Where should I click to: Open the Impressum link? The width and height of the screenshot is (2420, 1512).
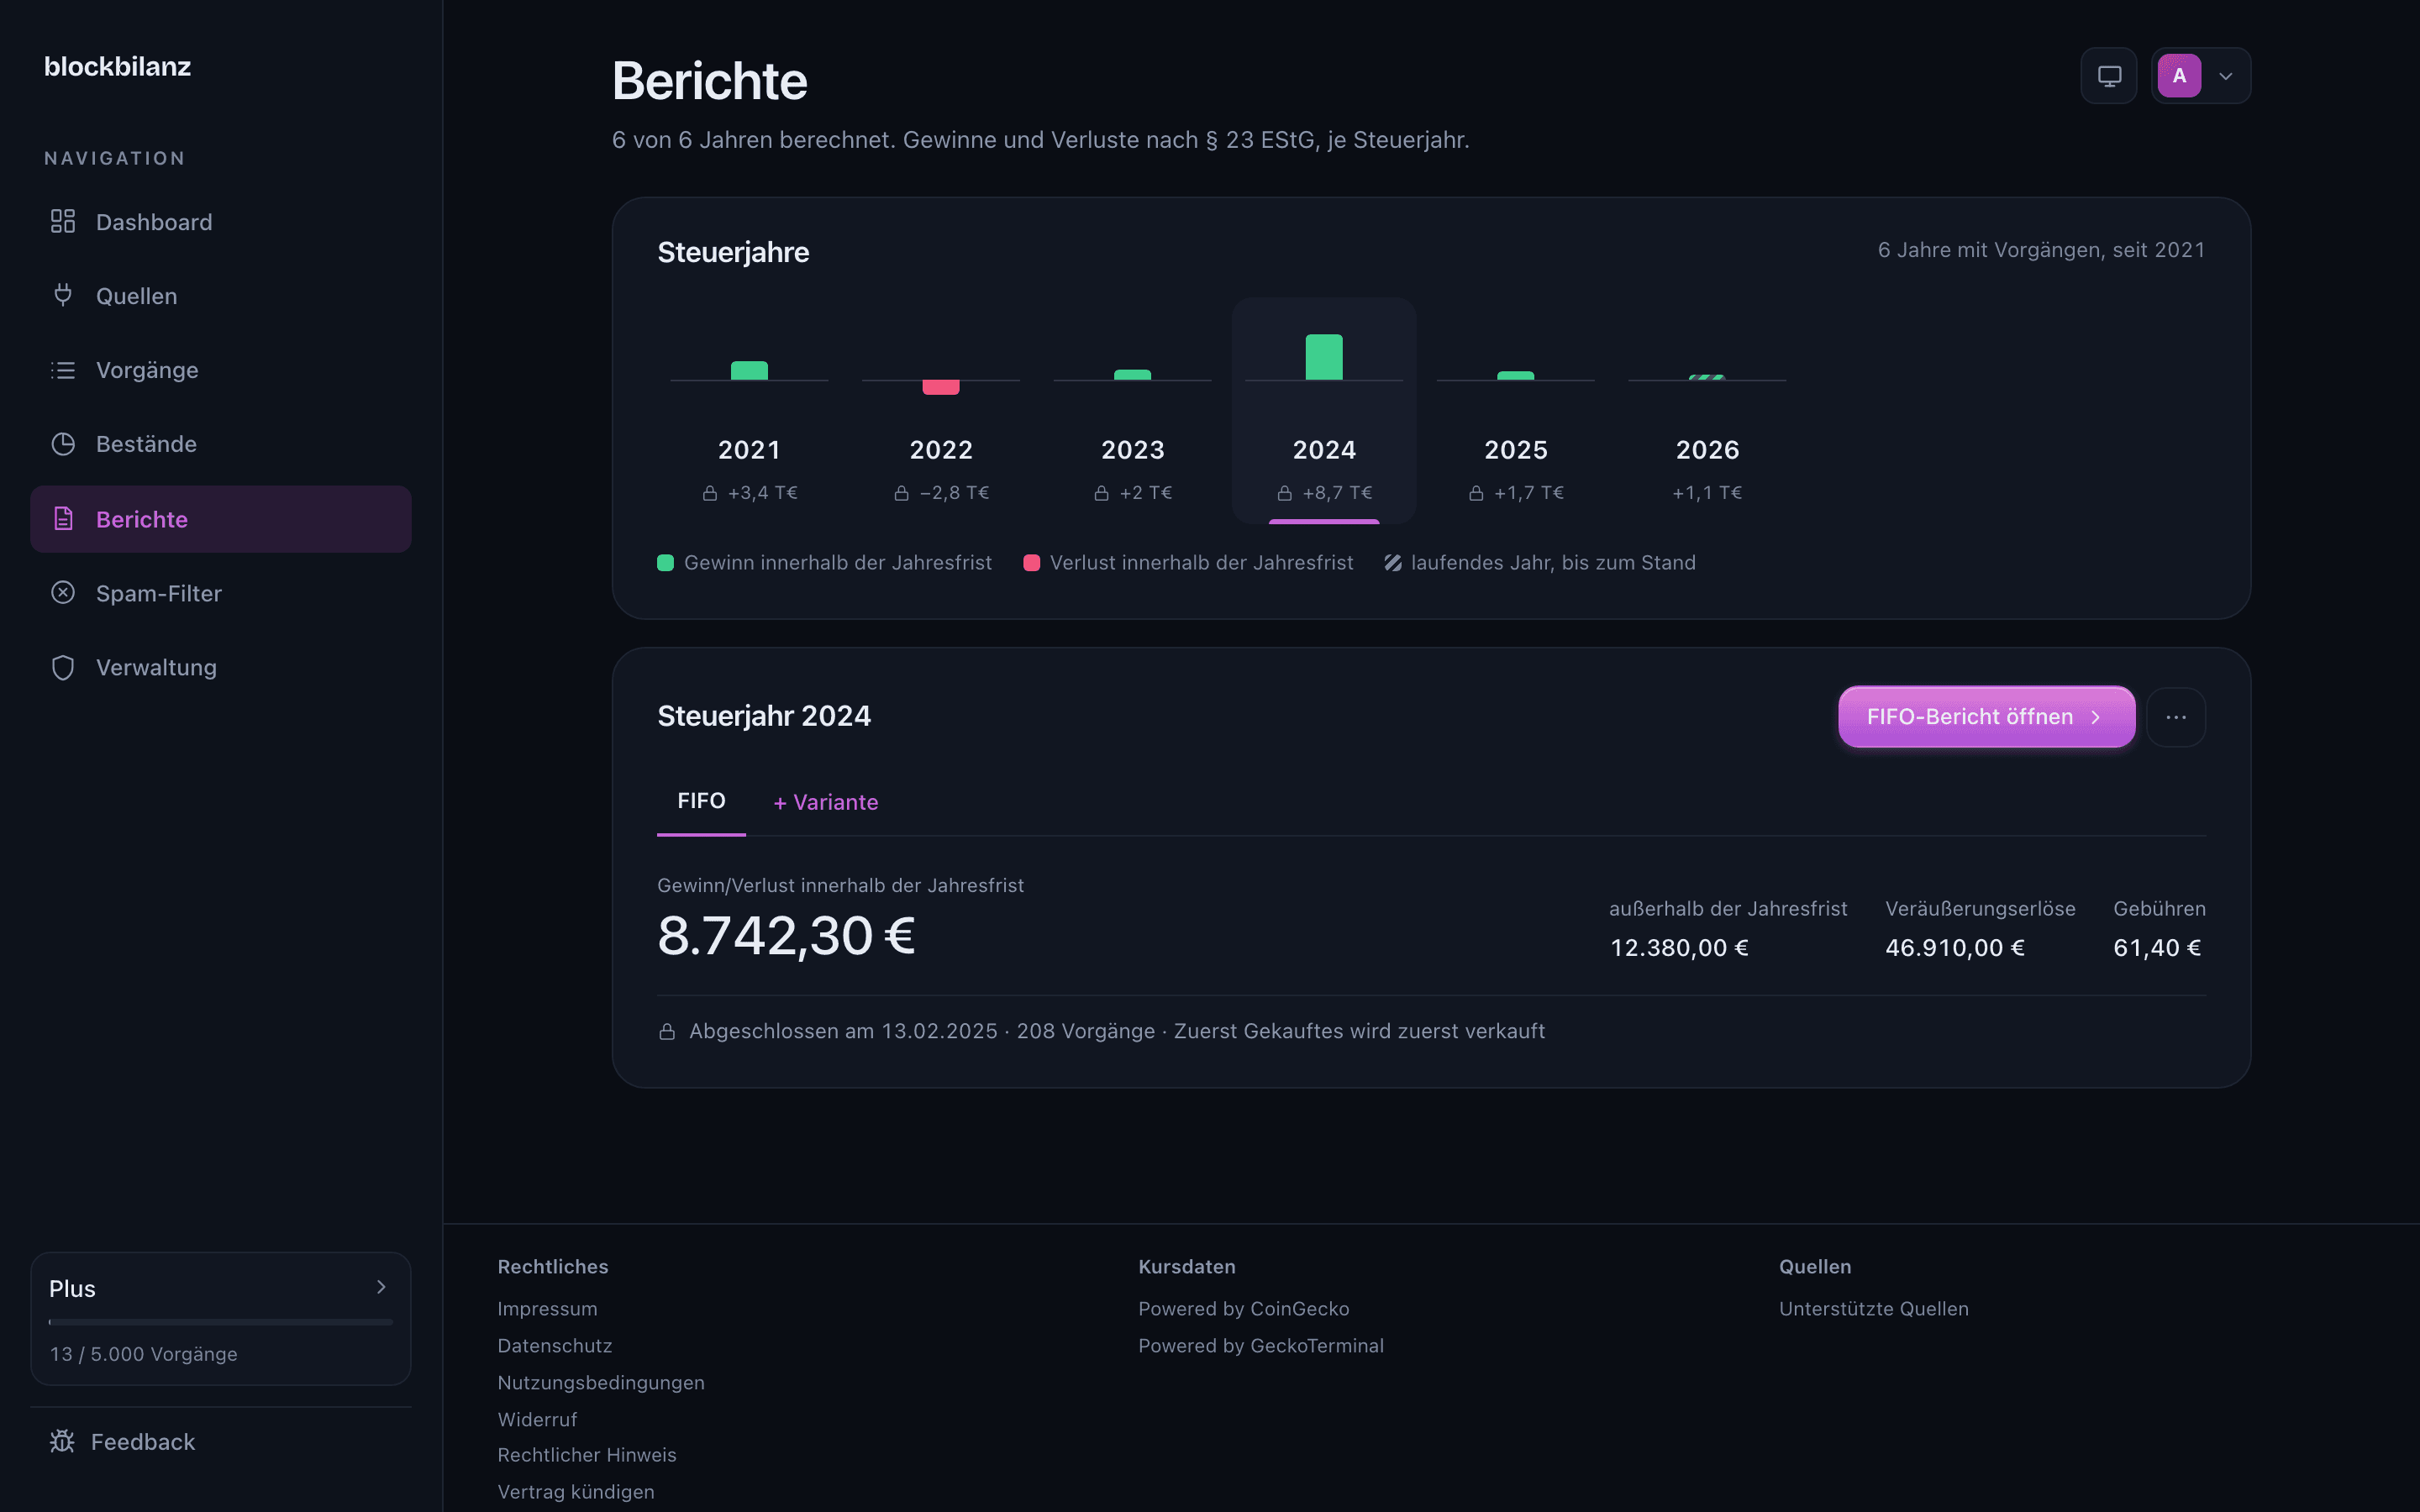pos(547,1309)
